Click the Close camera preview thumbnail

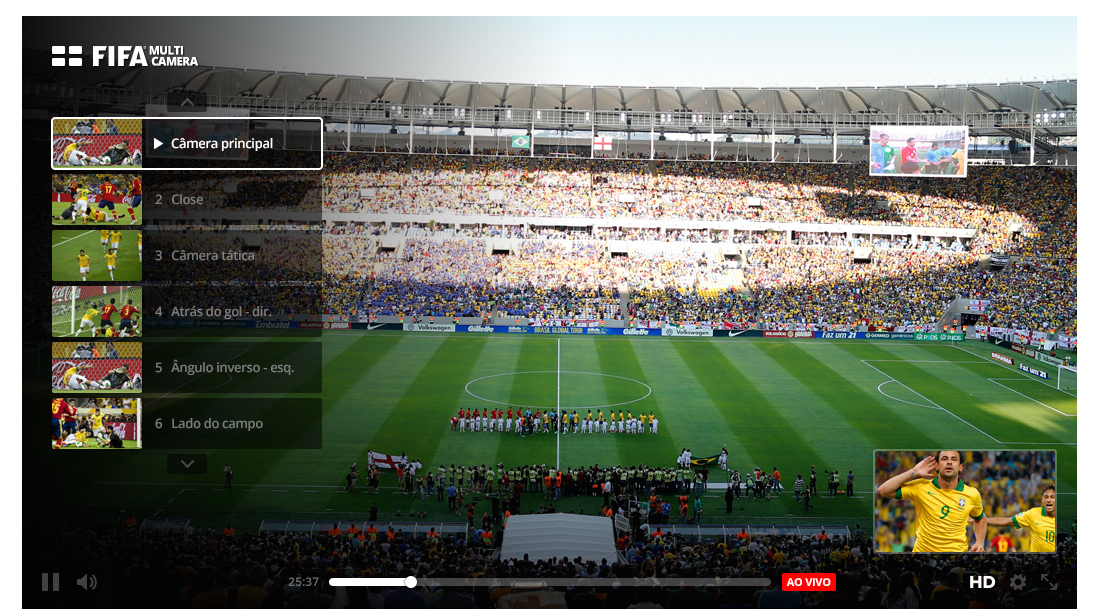coord(97,199)
